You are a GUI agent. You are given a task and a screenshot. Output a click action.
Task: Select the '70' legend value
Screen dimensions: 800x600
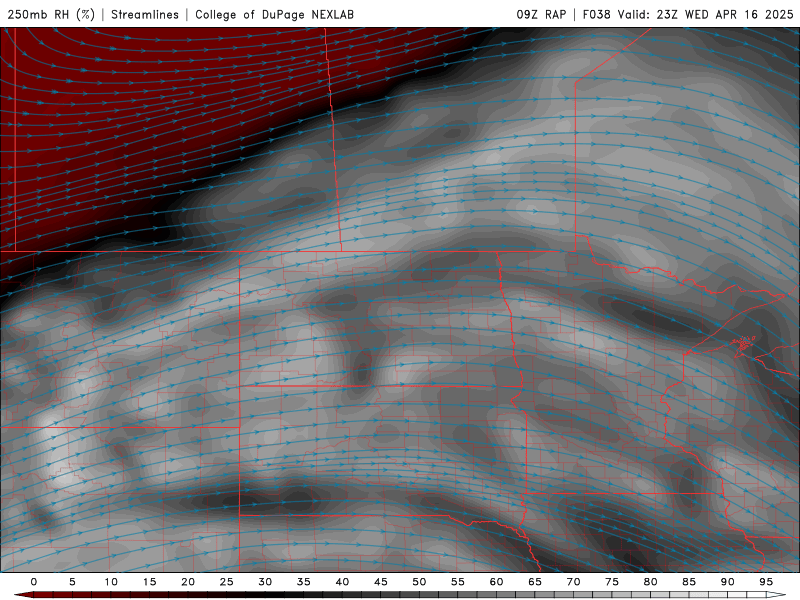573,582
